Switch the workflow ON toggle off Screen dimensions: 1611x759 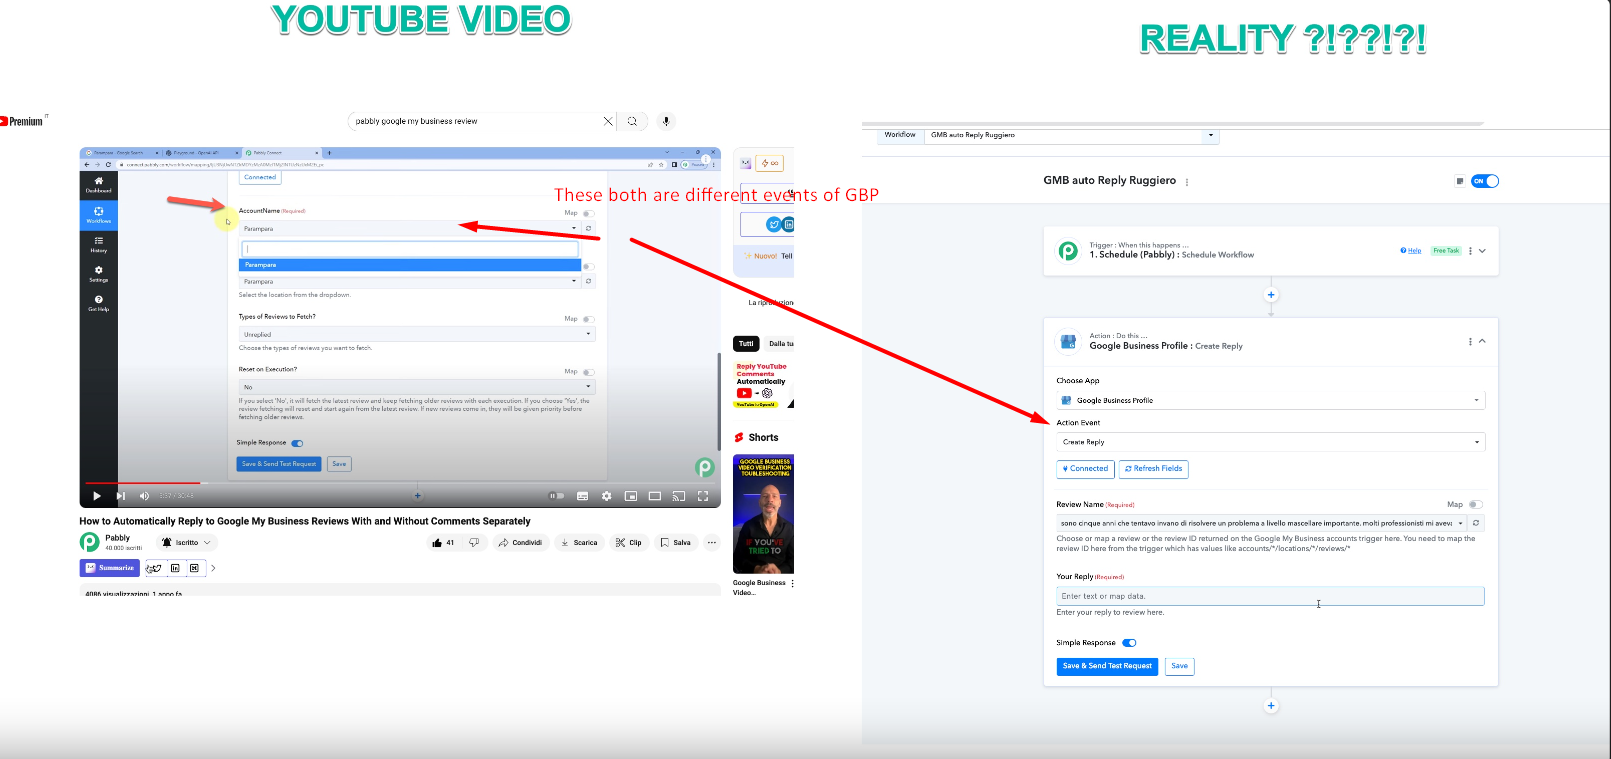click(x=1485, y=181)
